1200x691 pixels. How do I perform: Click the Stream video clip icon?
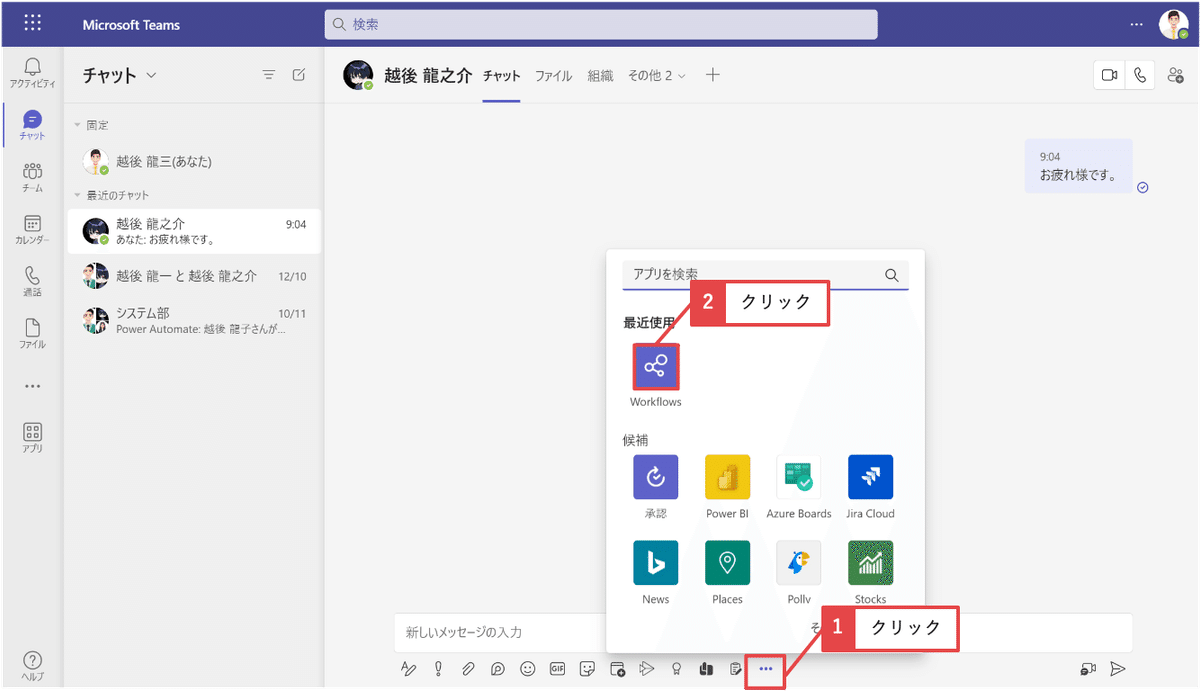647,669
